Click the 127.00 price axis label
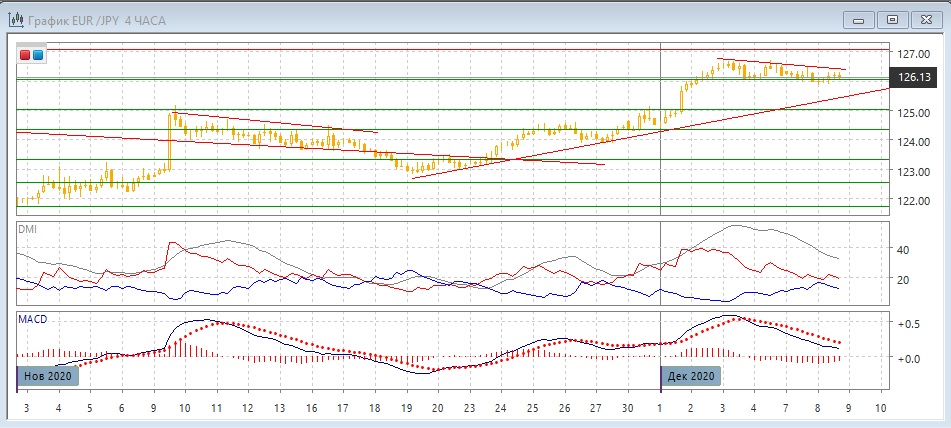This screenshot has height=428, width=951. point(914,54)
